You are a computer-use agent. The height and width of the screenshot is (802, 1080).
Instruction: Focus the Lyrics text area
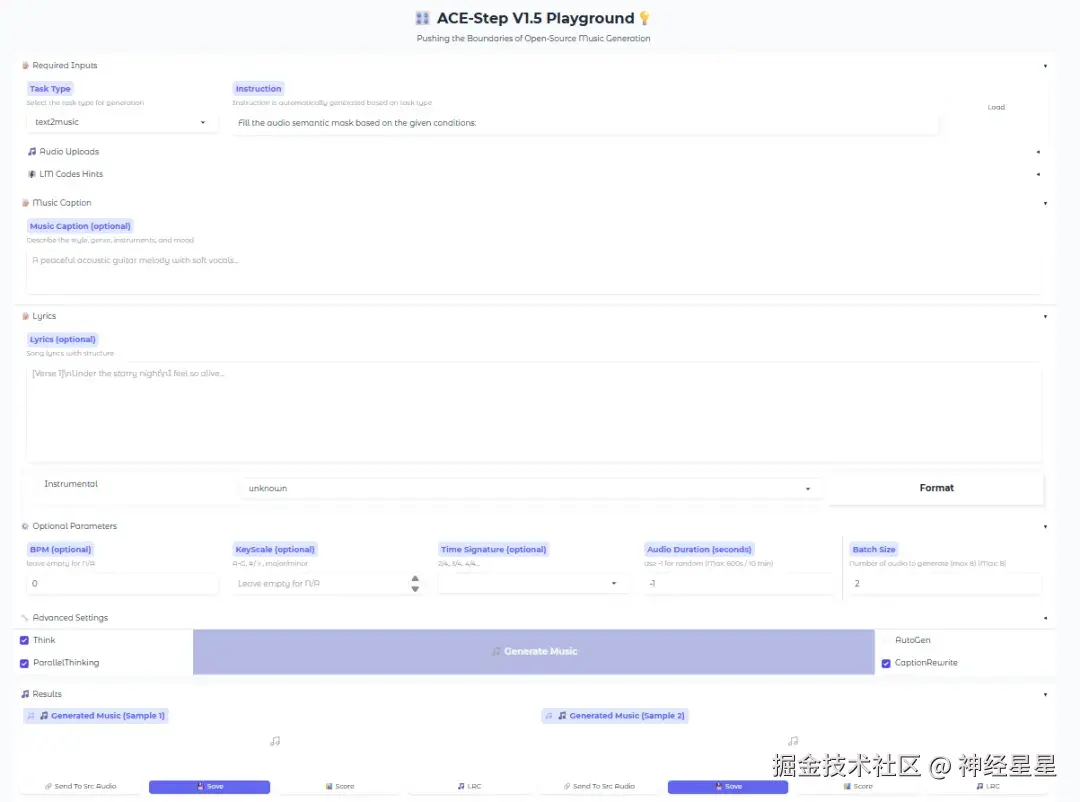[x=534, y=413]
